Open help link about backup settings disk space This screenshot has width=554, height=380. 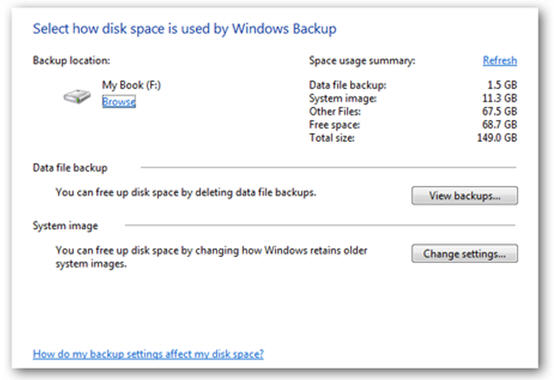[x=148, y=354]
